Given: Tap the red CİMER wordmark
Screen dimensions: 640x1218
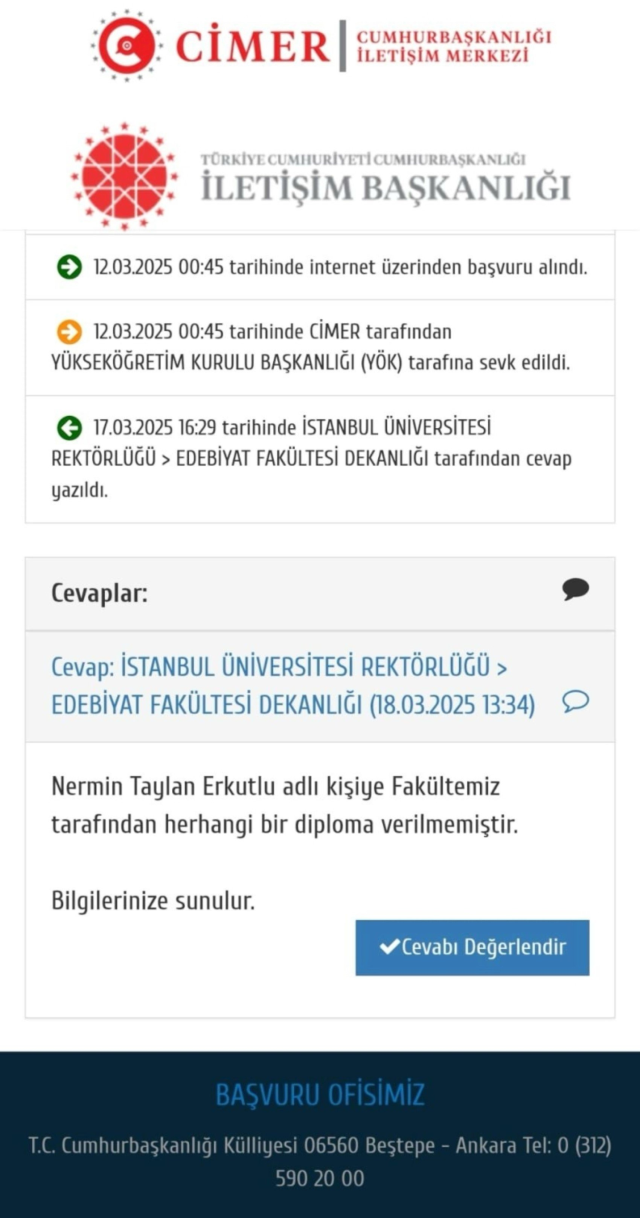Looking at the screenshot, I should tap(252, 45).
